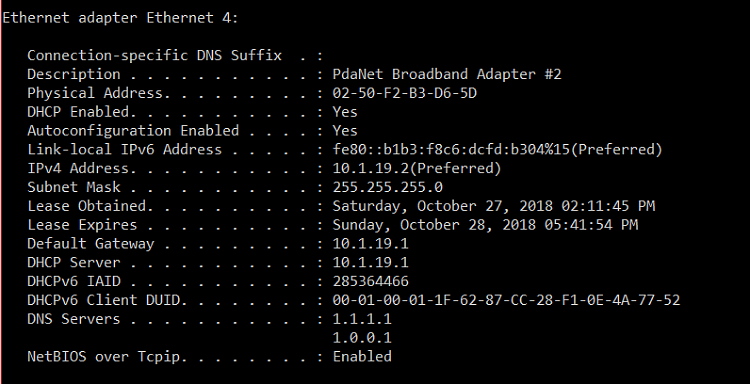Click the DHCP Enabled Yes value

pyautogui.click(x=345, y=112)
